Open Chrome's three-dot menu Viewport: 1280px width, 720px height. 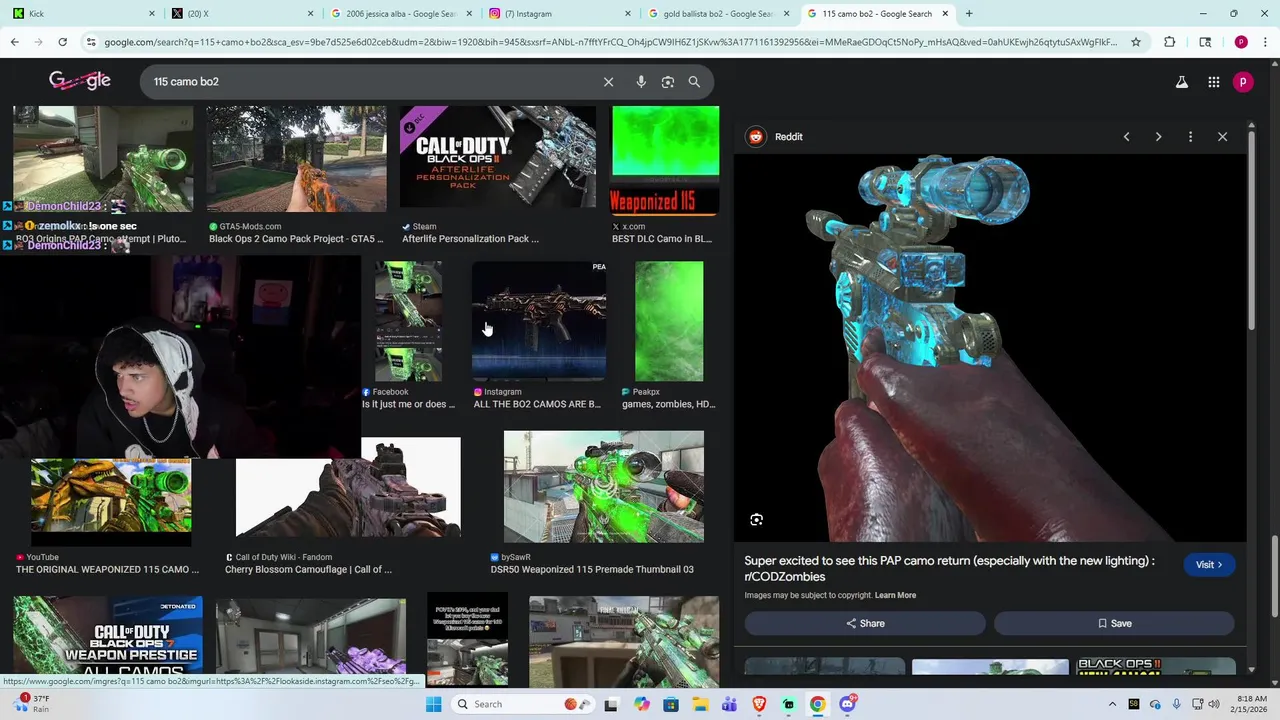[x=1265, y=42]
